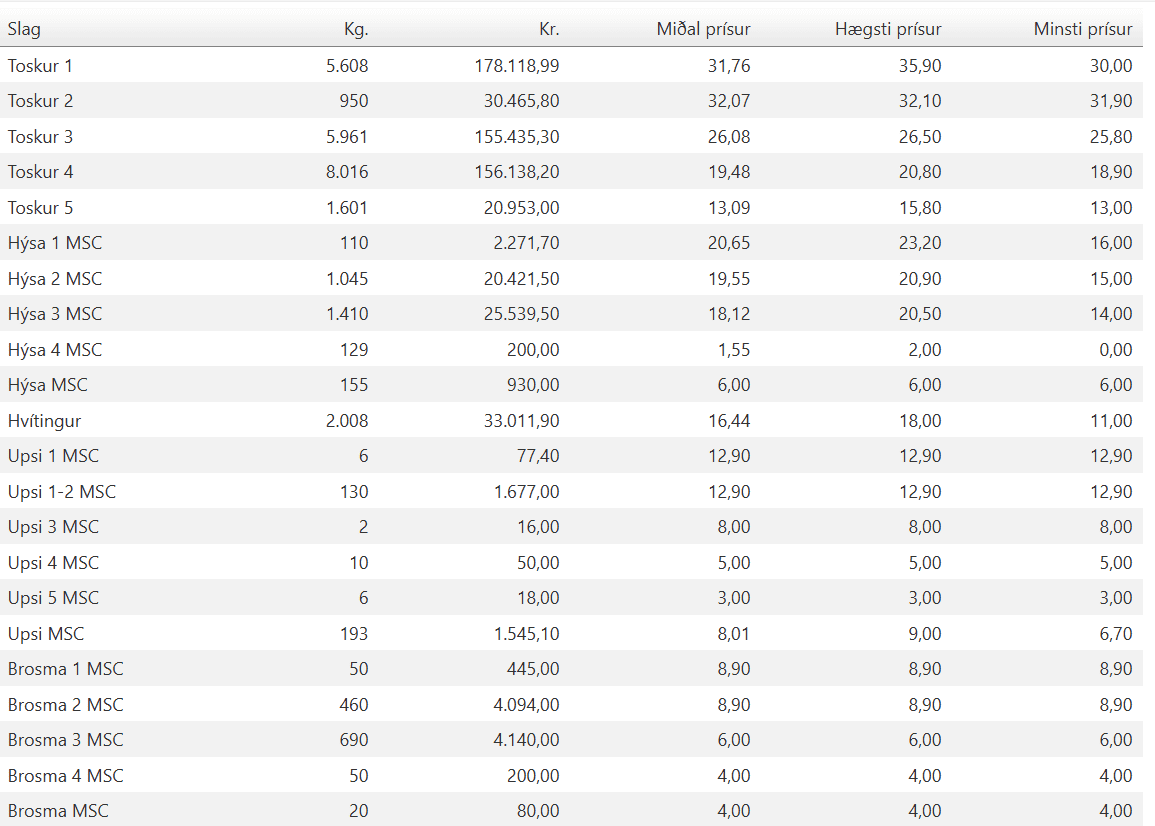
Task: Click the 8.016 Kg. cell
Action: [x=347, y=172]
